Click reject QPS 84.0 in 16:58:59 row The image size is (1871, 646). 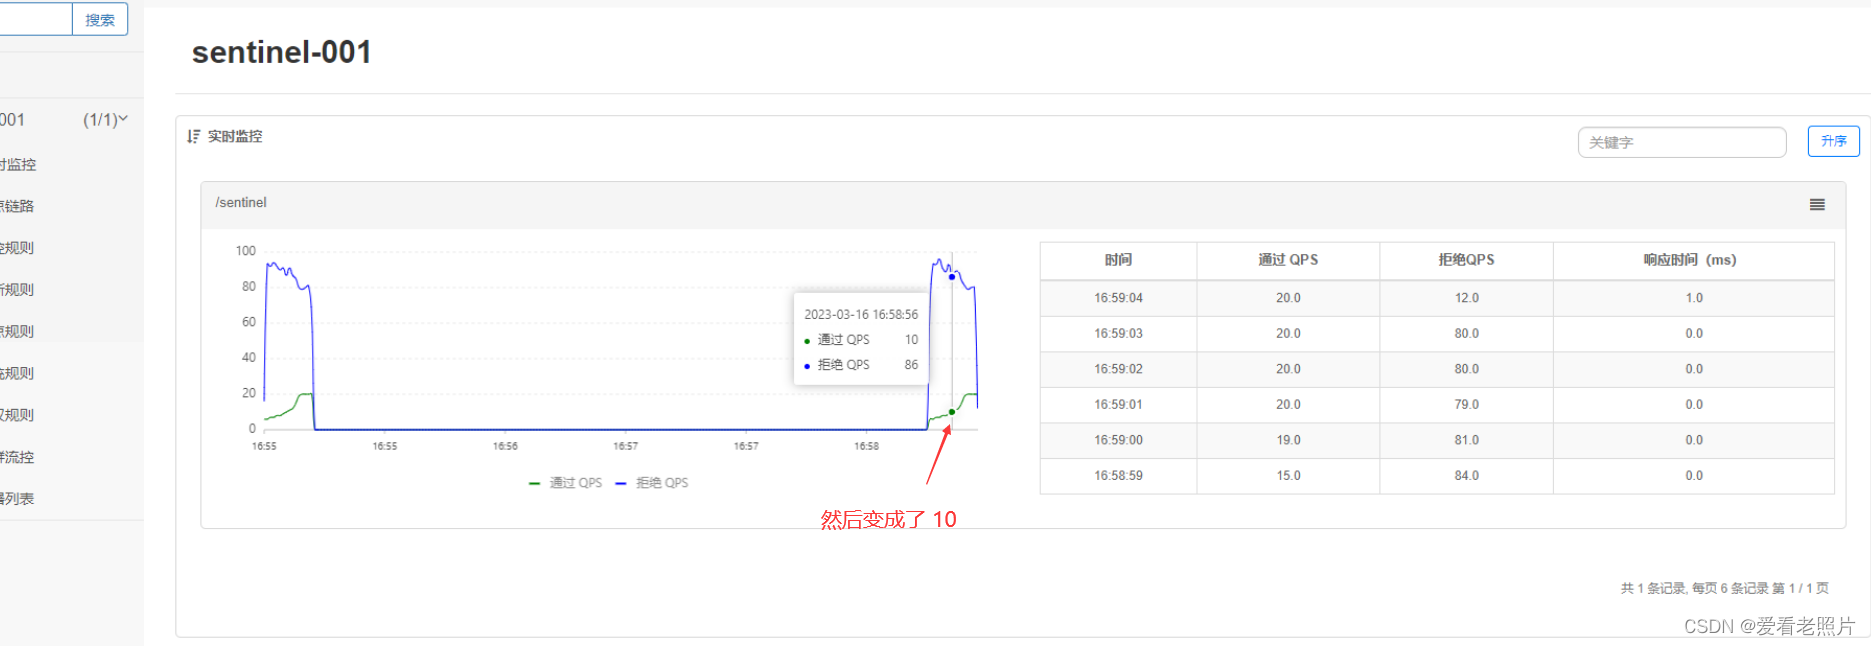tap(1466, 476)
